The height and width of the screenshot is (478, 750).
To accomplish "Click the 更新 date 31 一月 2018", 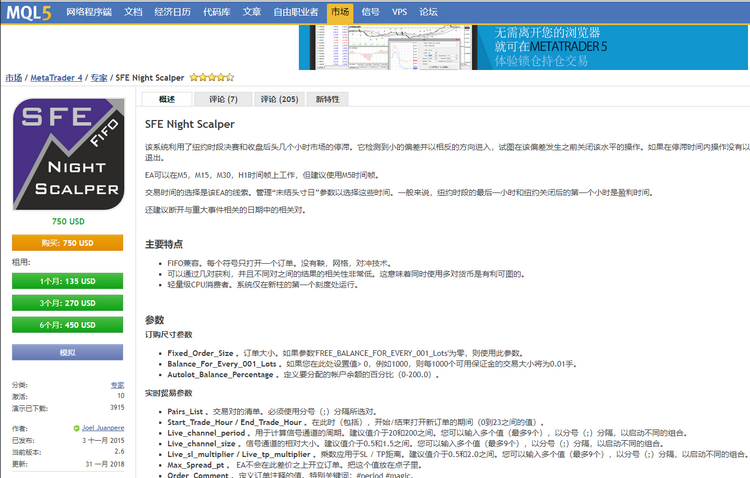I will (105, 464).
